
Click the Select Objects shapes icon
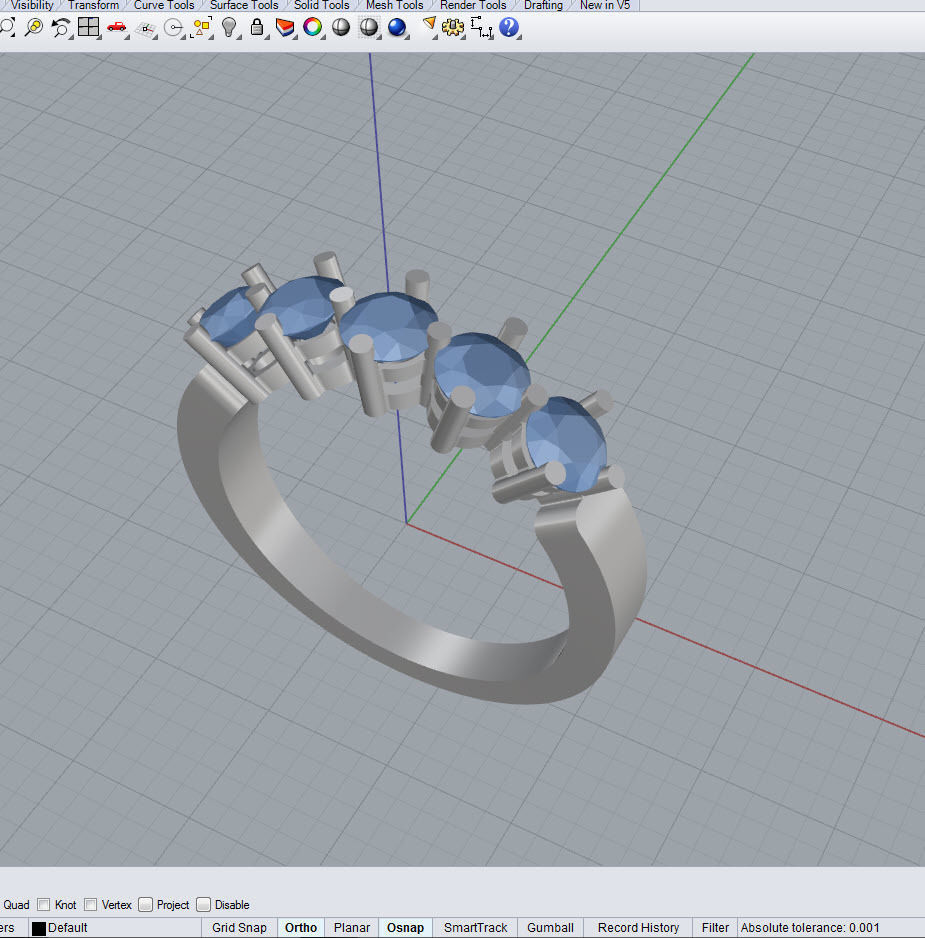point(202,27)
